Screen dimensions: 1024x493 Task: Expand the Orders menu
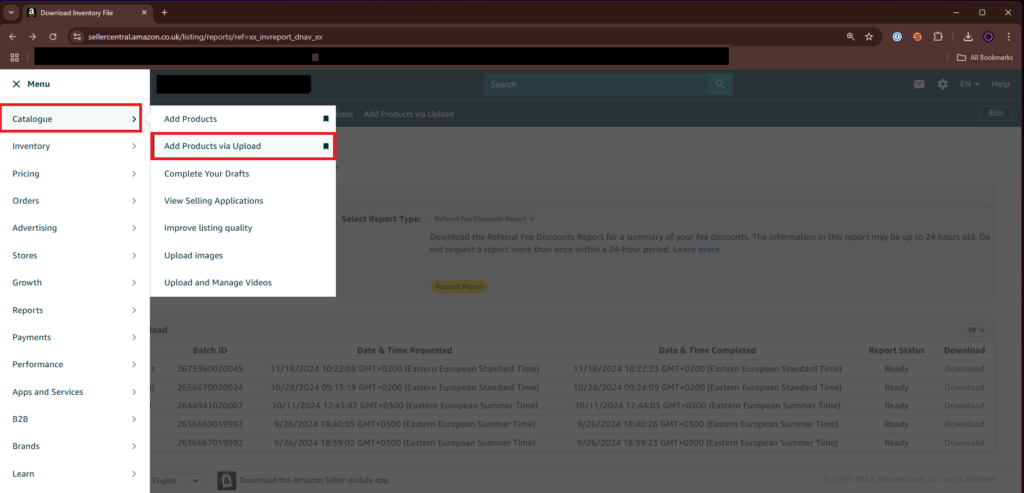click(74, 201)
